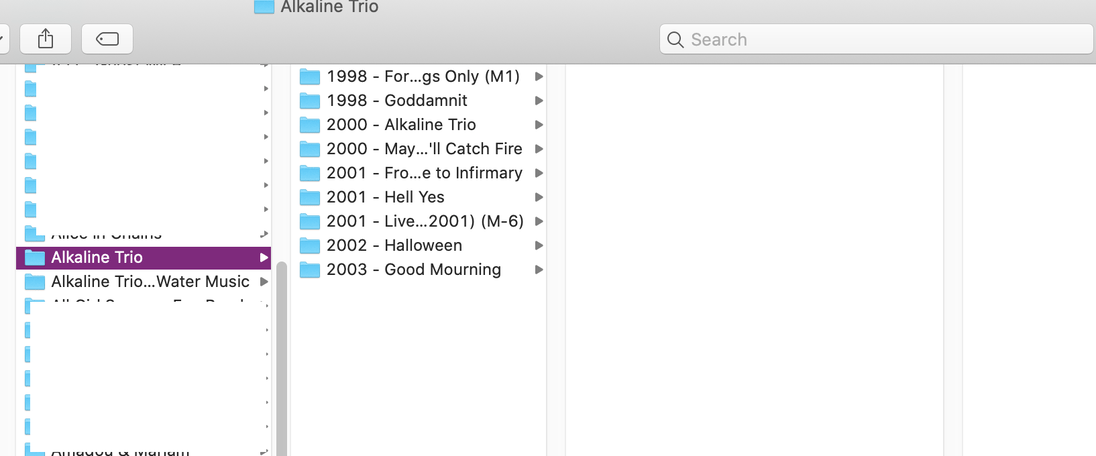This screenshot has height=456, width=1096.
Task: Expand the 1998 - For...gs Only (M1) arrow
Action: (539, 77)
